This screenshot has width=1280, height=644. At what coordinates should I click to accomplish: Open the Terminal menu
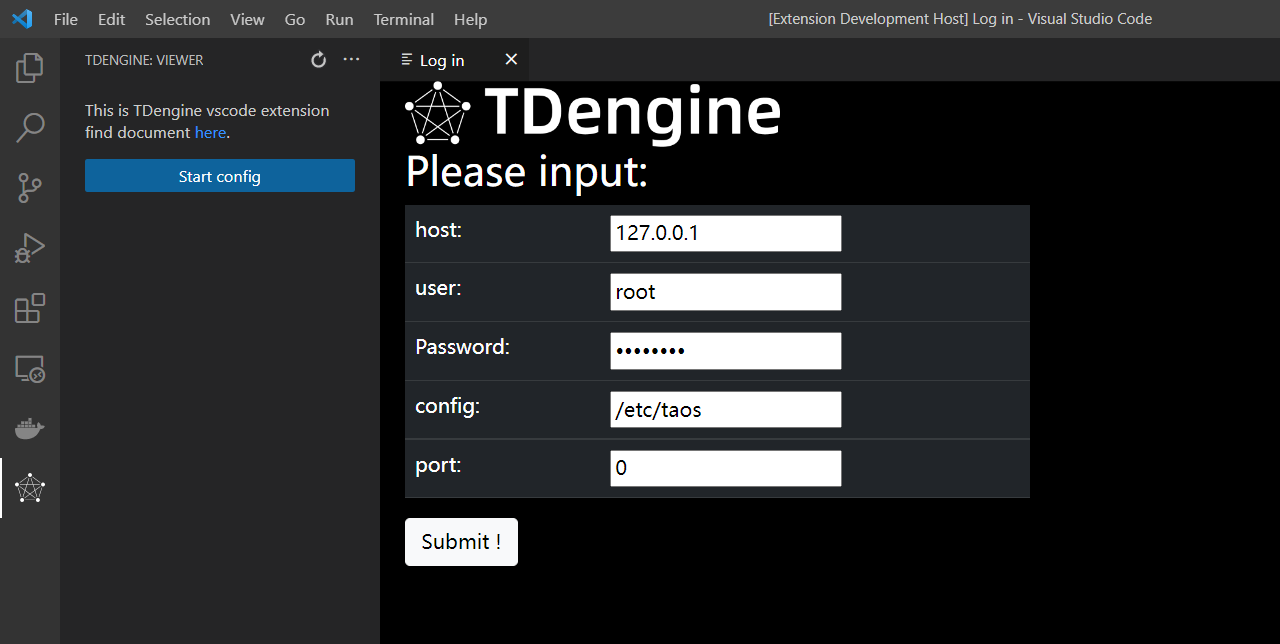click(x=404, y=19)
